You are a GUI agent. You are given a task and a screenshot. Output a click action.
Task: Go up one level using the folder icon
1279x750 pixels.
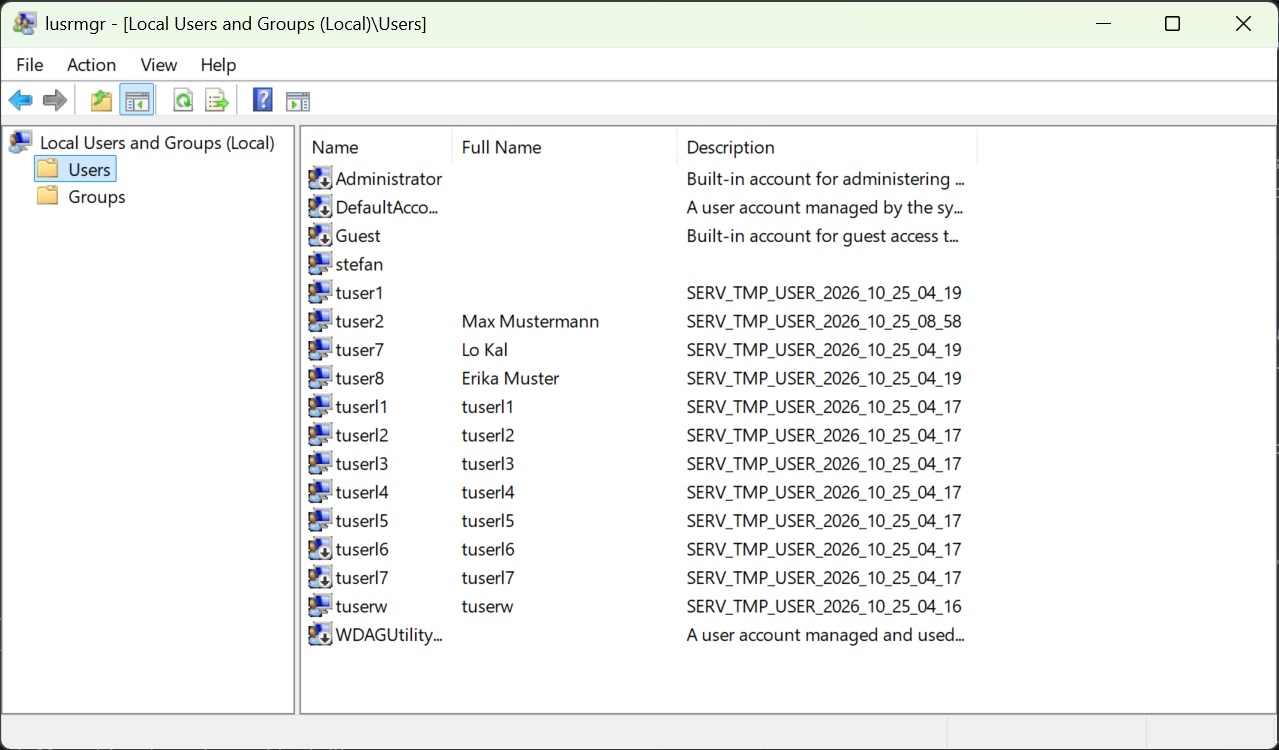[101, 100]
